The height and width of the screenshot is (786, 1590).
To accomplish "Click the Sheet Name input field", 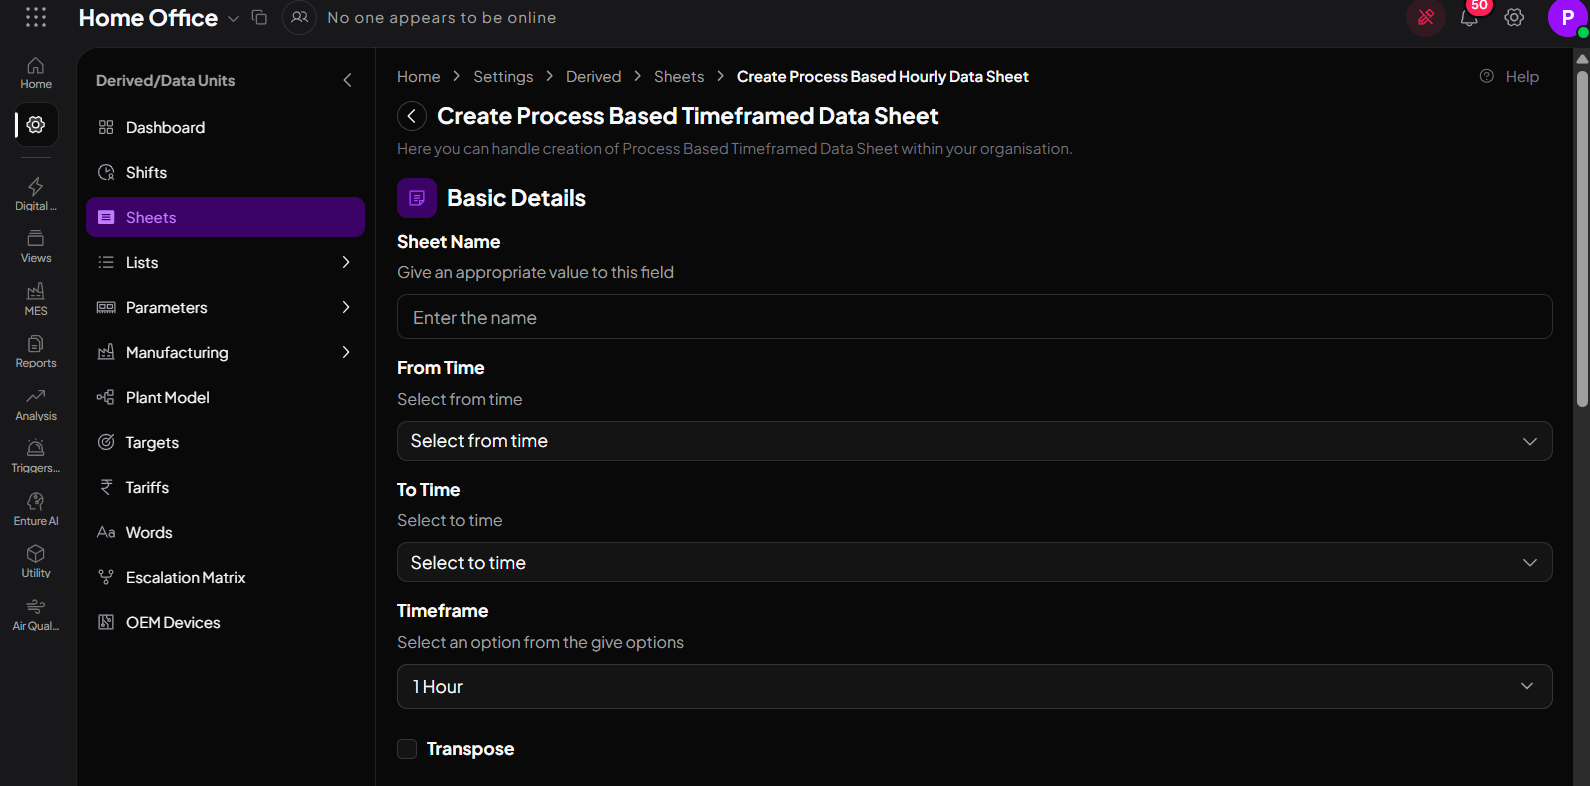I will click(x=974, y=317).
